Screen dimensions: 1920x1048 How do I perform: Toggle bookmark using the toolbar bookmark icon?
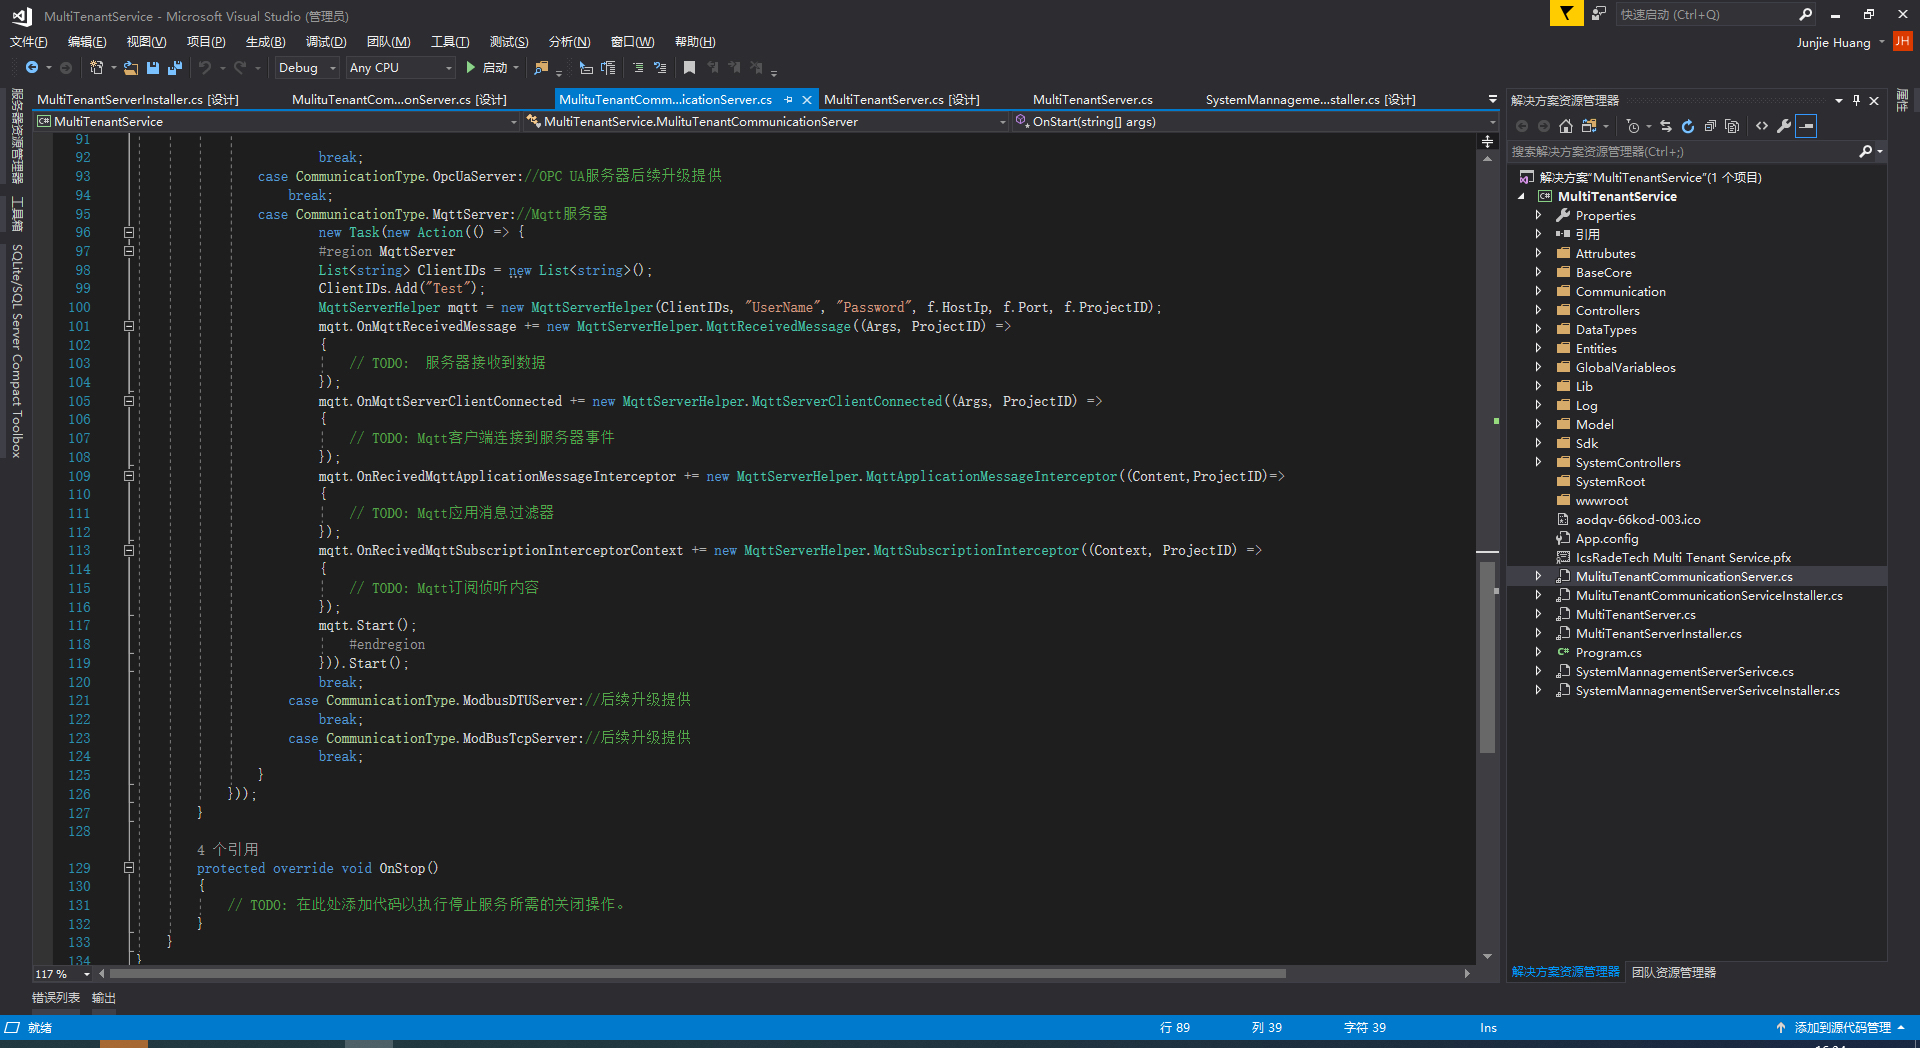click(689, 68)
